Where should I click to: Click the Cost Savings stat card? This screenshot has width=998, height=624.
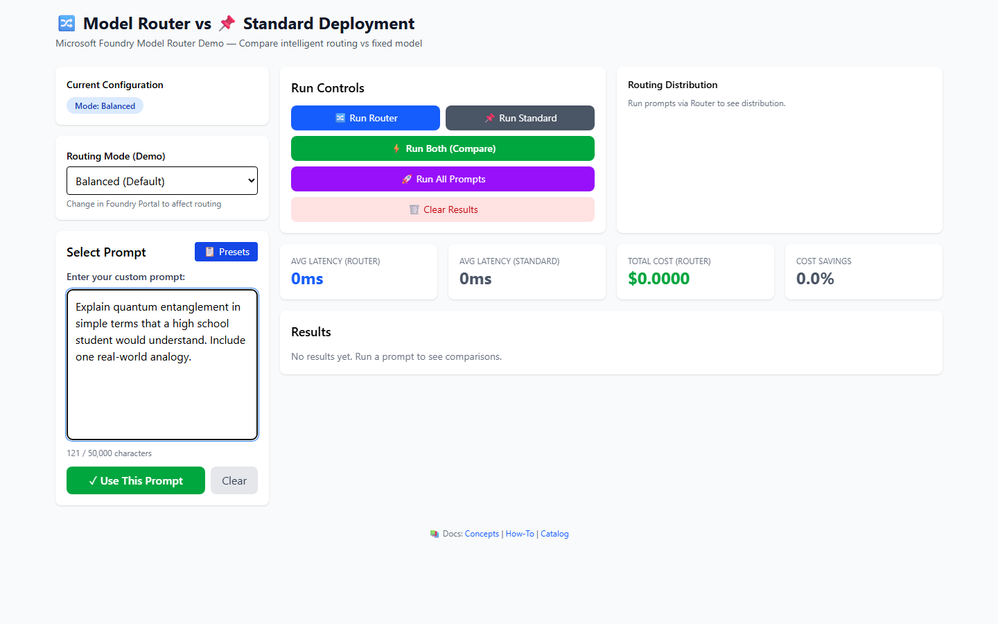tap(864, 272)
